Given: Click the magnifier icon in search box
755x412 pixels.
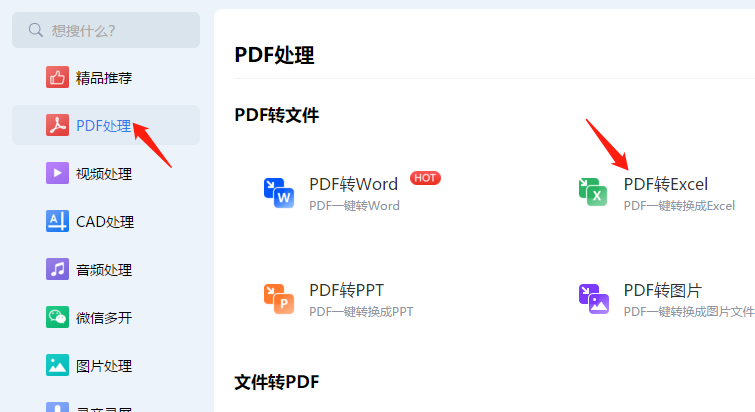Looking at the screenshot, I should point(36,30).
